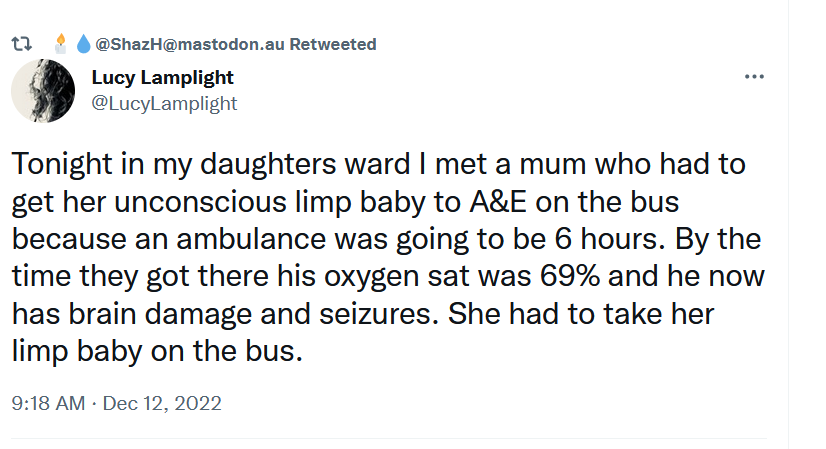This screenshot has width=826, height=449.
Task: Open the @LucyLamplight handle link
Action: [164, 102]
